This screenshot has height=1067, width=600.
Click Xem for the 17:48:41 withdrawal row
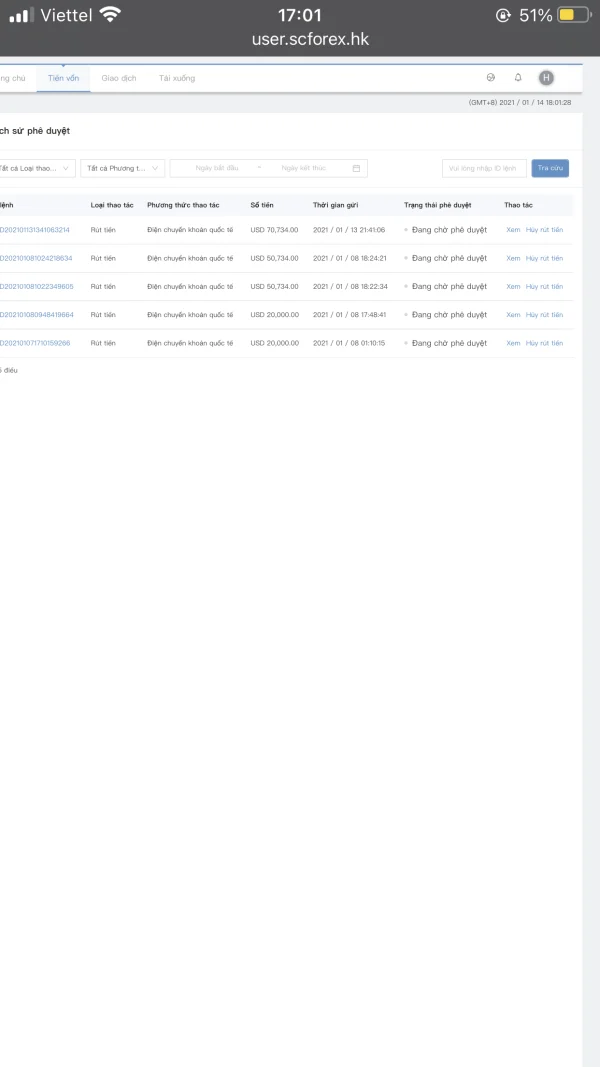tap(513, 315)
